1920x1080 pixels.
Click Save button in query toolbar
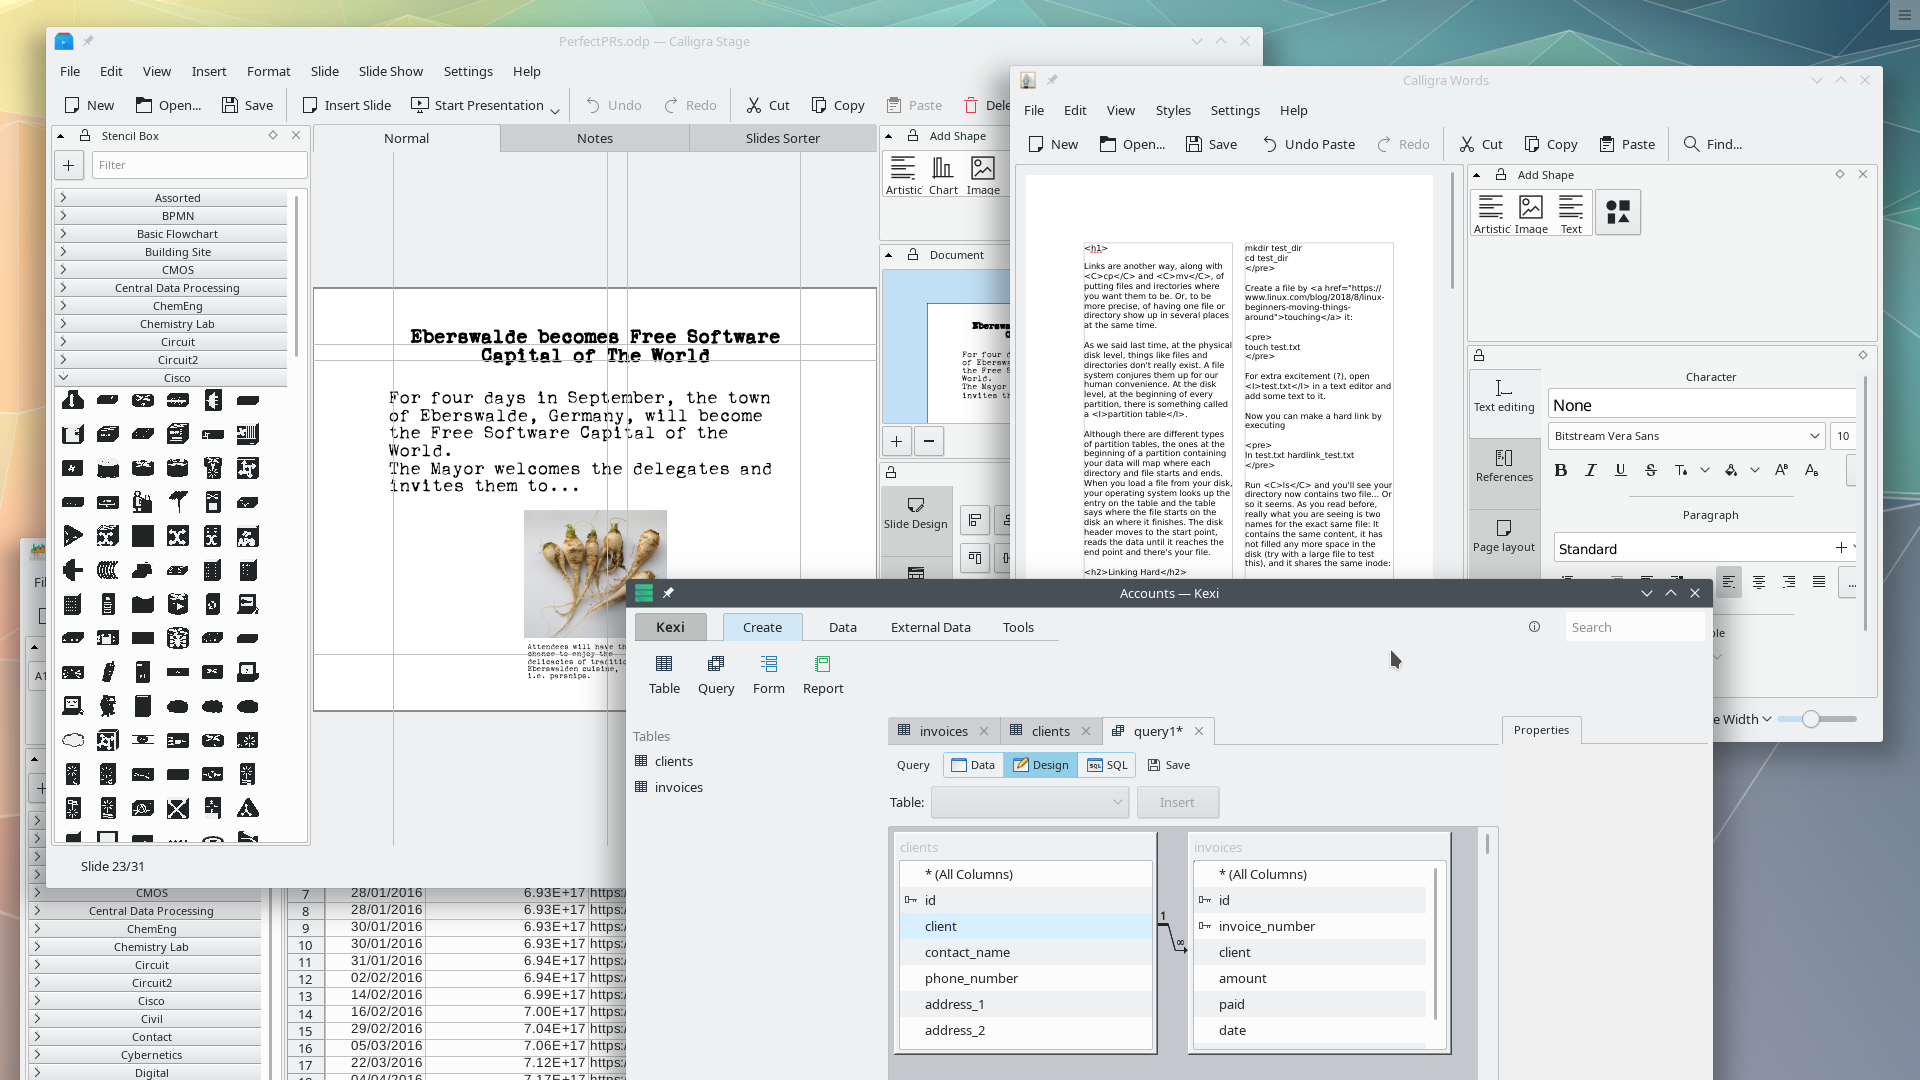pos(1168,765)
